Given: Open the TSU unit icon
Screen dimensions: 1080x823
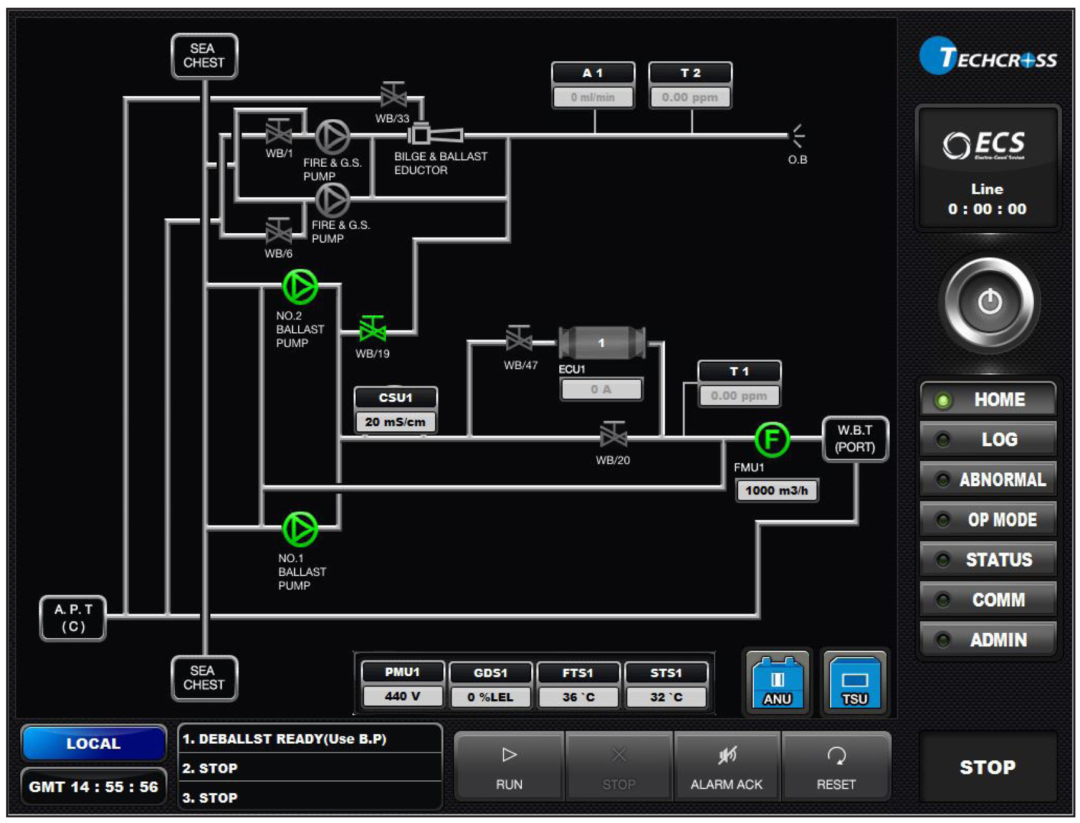Looking at the screenshot, I should [854, 683].
